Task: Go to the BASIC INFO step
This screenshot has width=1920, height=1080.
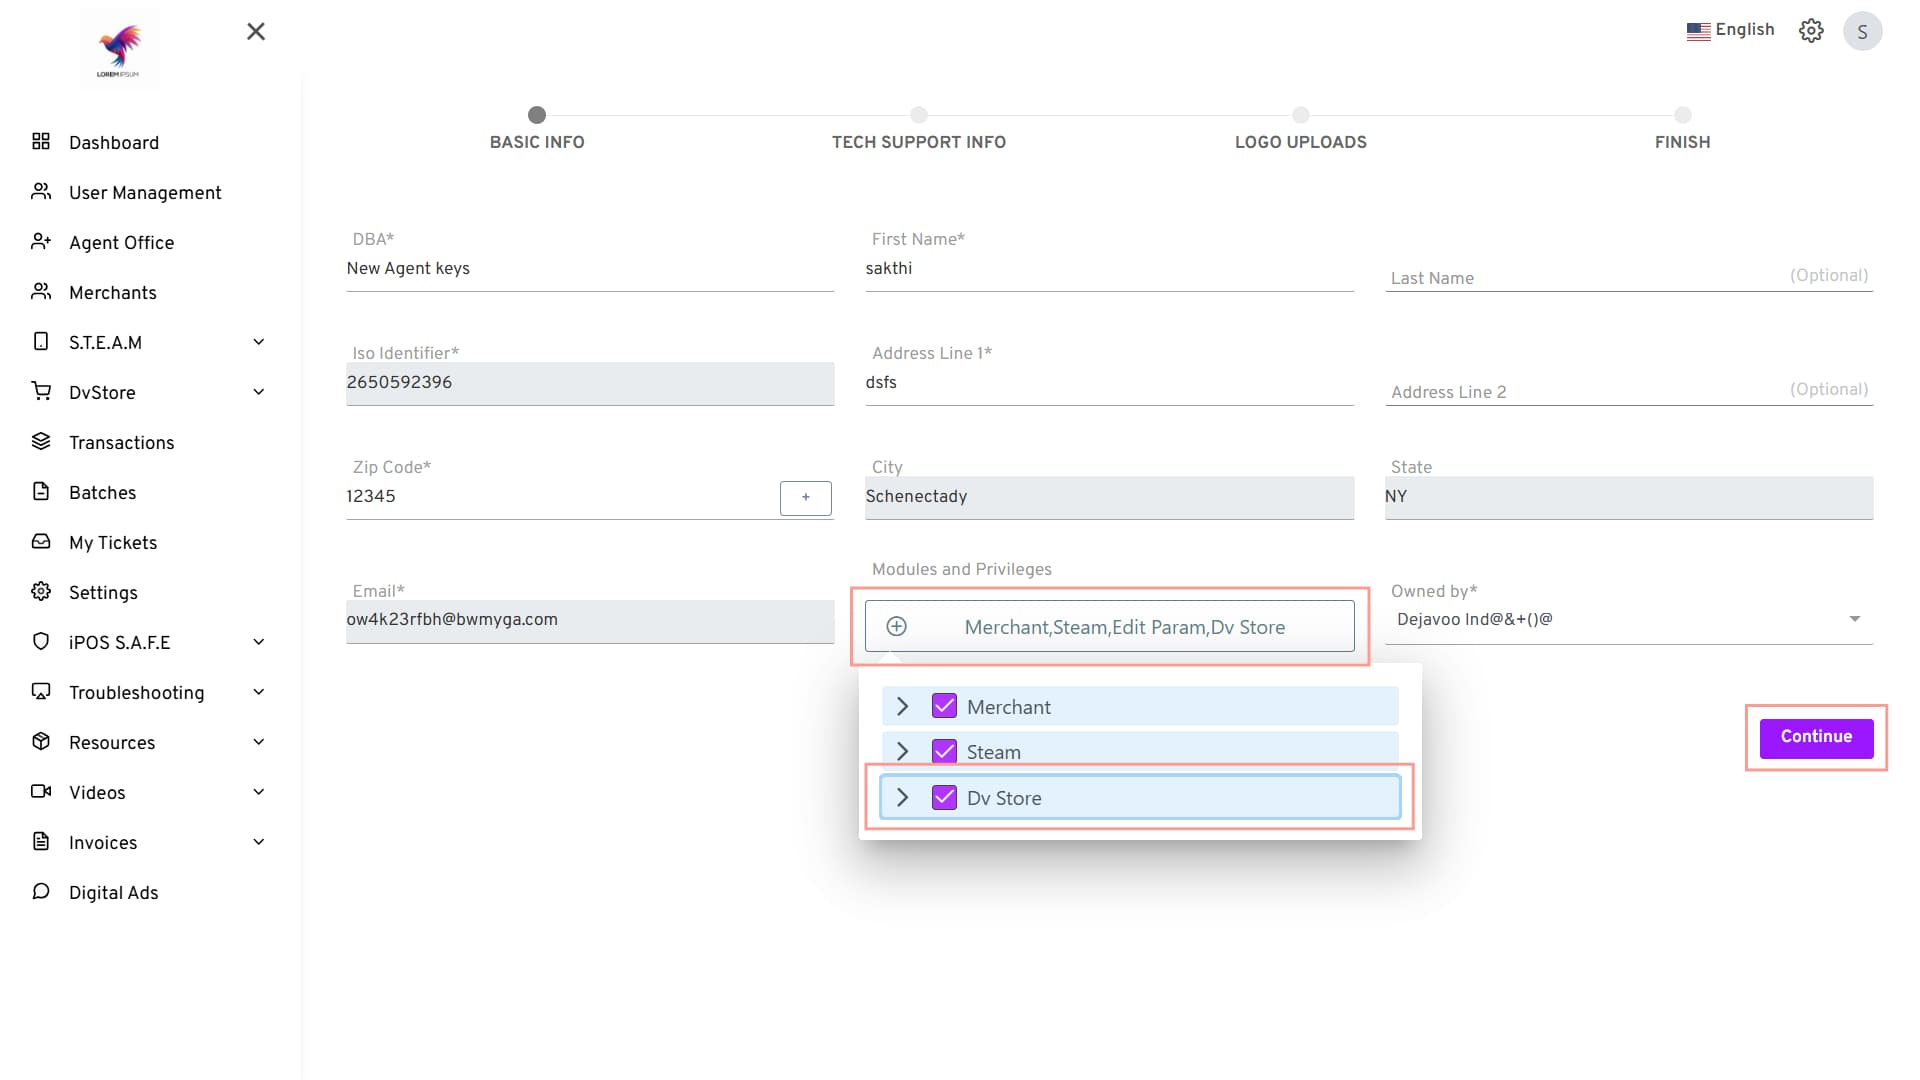Action: [x=537, y=130]
